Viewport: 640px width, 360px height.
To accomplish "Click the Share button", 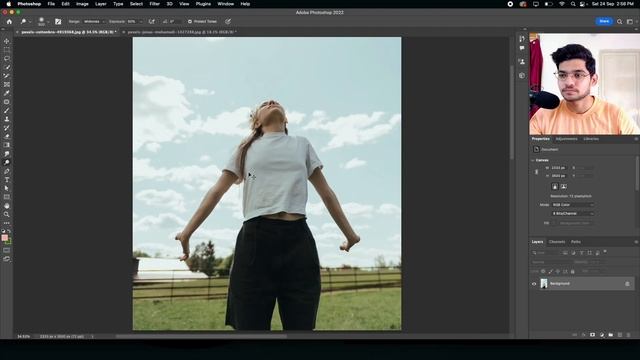I will [604, 21].
